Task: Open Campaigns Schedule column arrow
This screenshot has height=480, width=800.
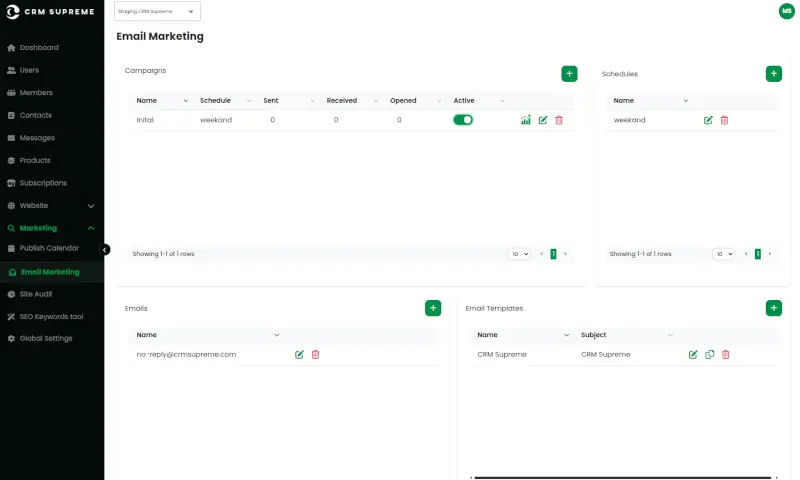Action: coord(248,101)
